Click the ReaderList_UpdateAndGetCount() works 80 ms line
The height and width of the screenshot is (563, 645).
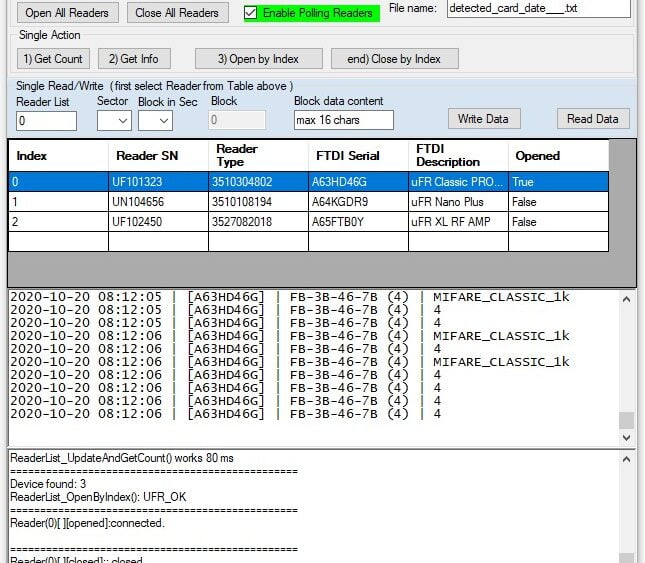point(122,458)
